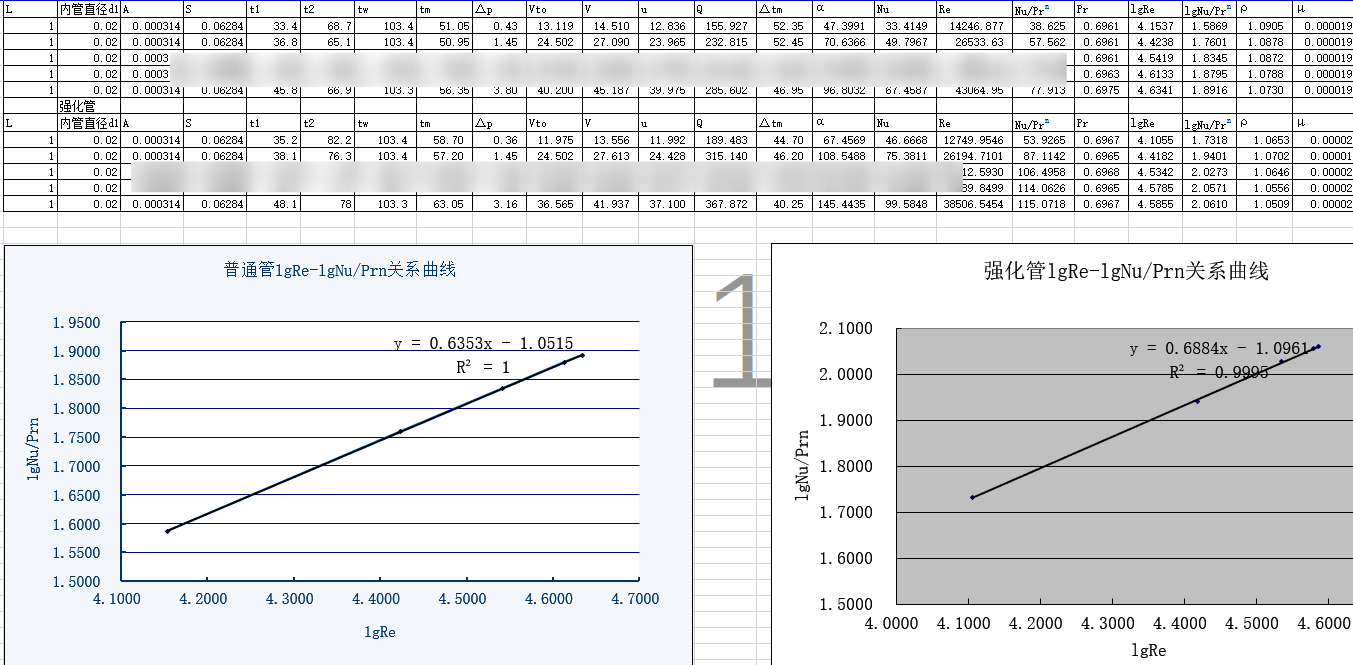Viewport: 1353px width, 665px height.
Task: Click the cell with value 115.0718
Action: pyautogui.click(x=1042, y=204)
